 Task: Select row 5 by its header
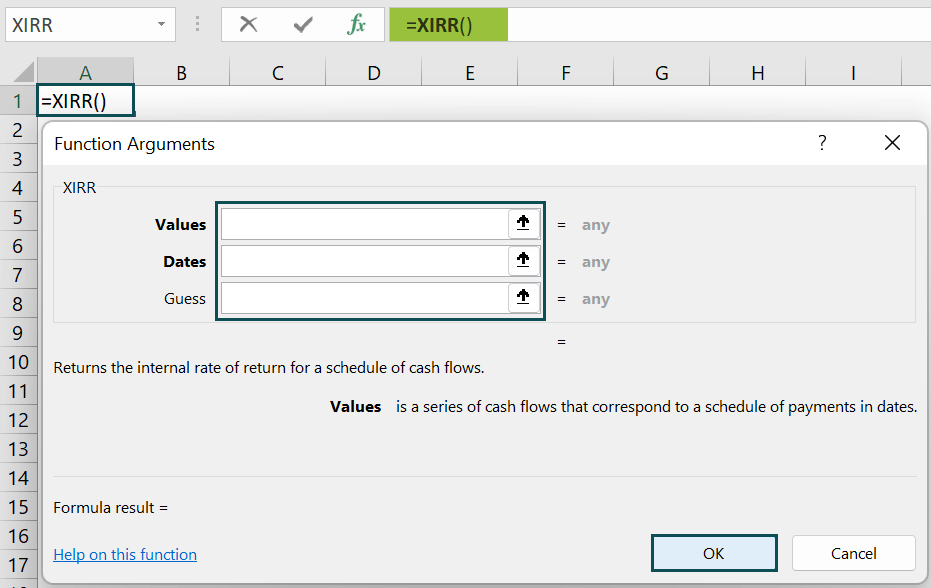pyautogui.click(x=16, y=217)
